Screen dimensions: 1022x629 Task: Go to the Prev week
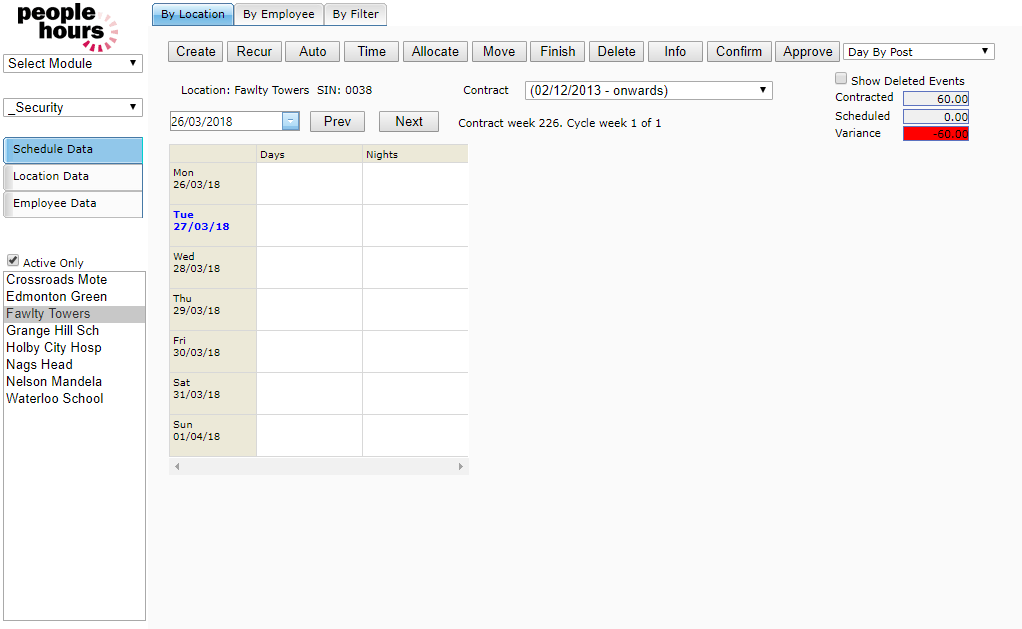coord(337,122)
